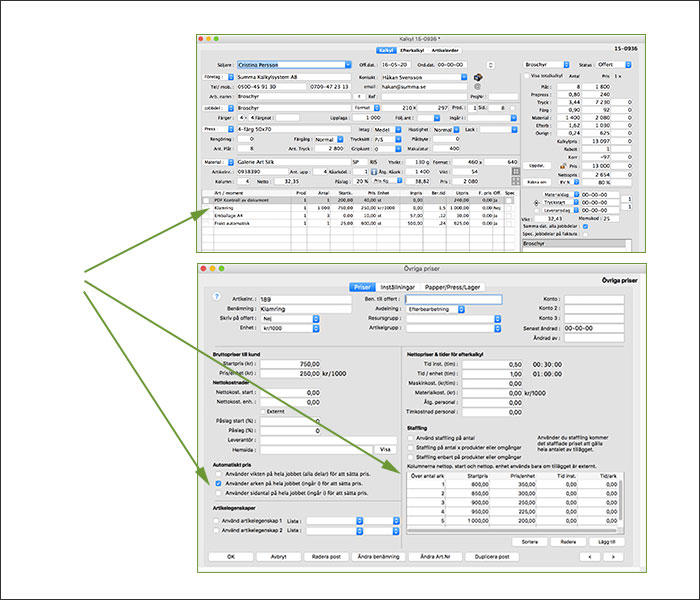Click the Ben. till offert input field
The height and width of the screenshot is (600, 700).
pos(453,299)
